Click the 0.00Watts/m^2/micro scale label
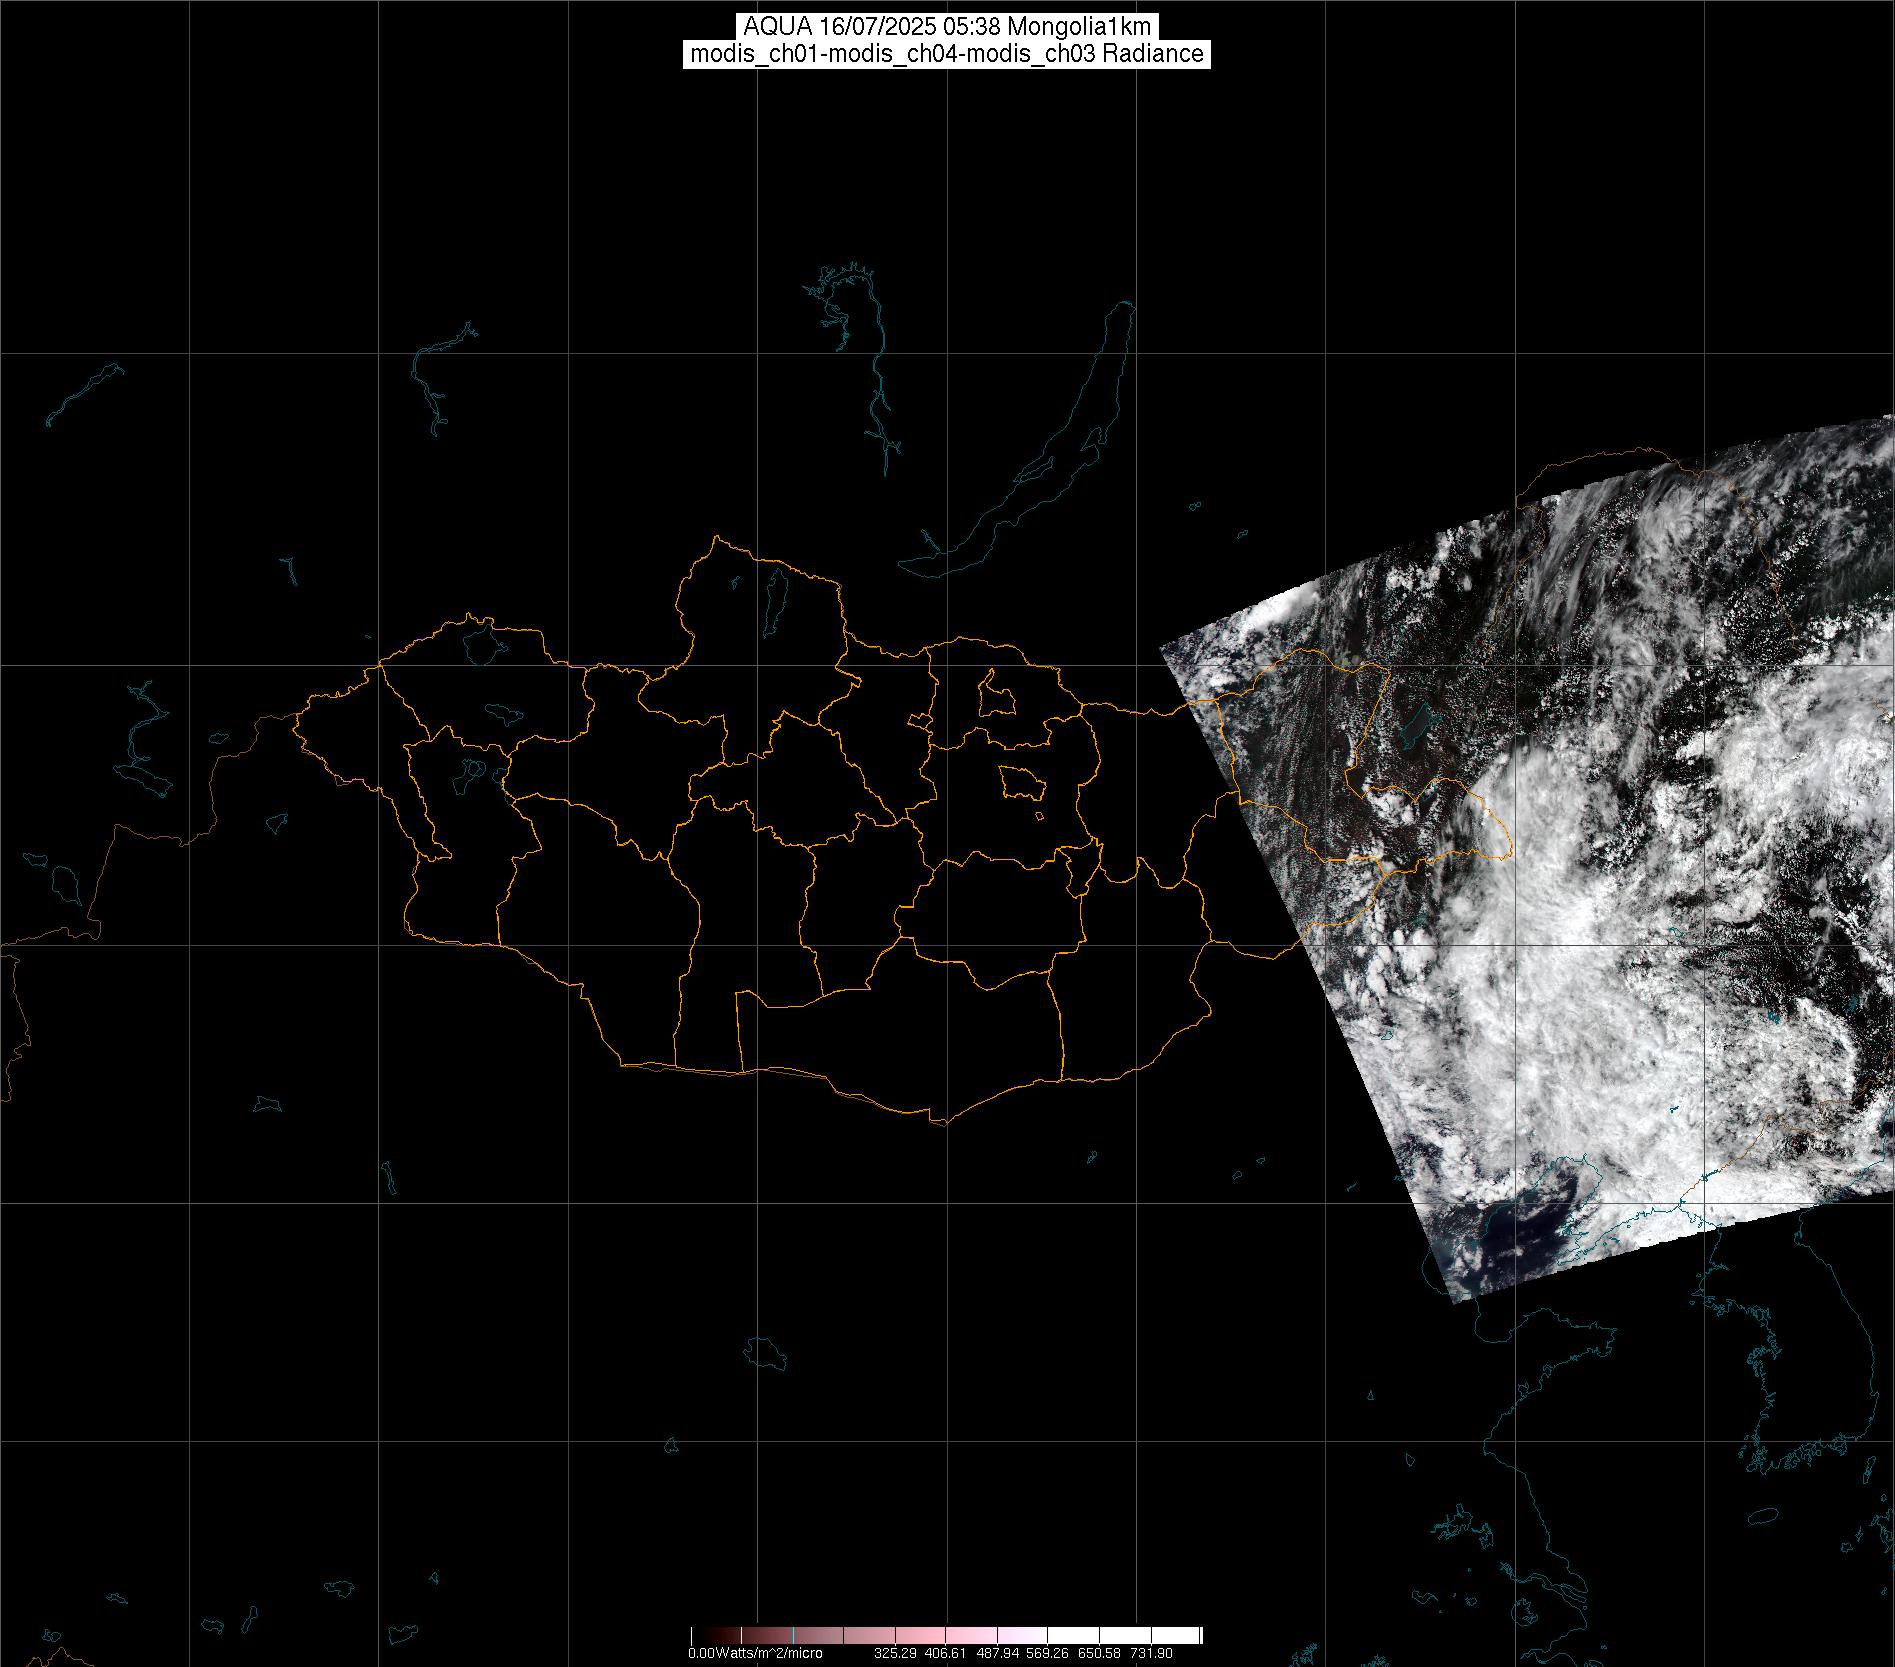Screen dimensions: 1895x1667 click(x=755, y=1654)
